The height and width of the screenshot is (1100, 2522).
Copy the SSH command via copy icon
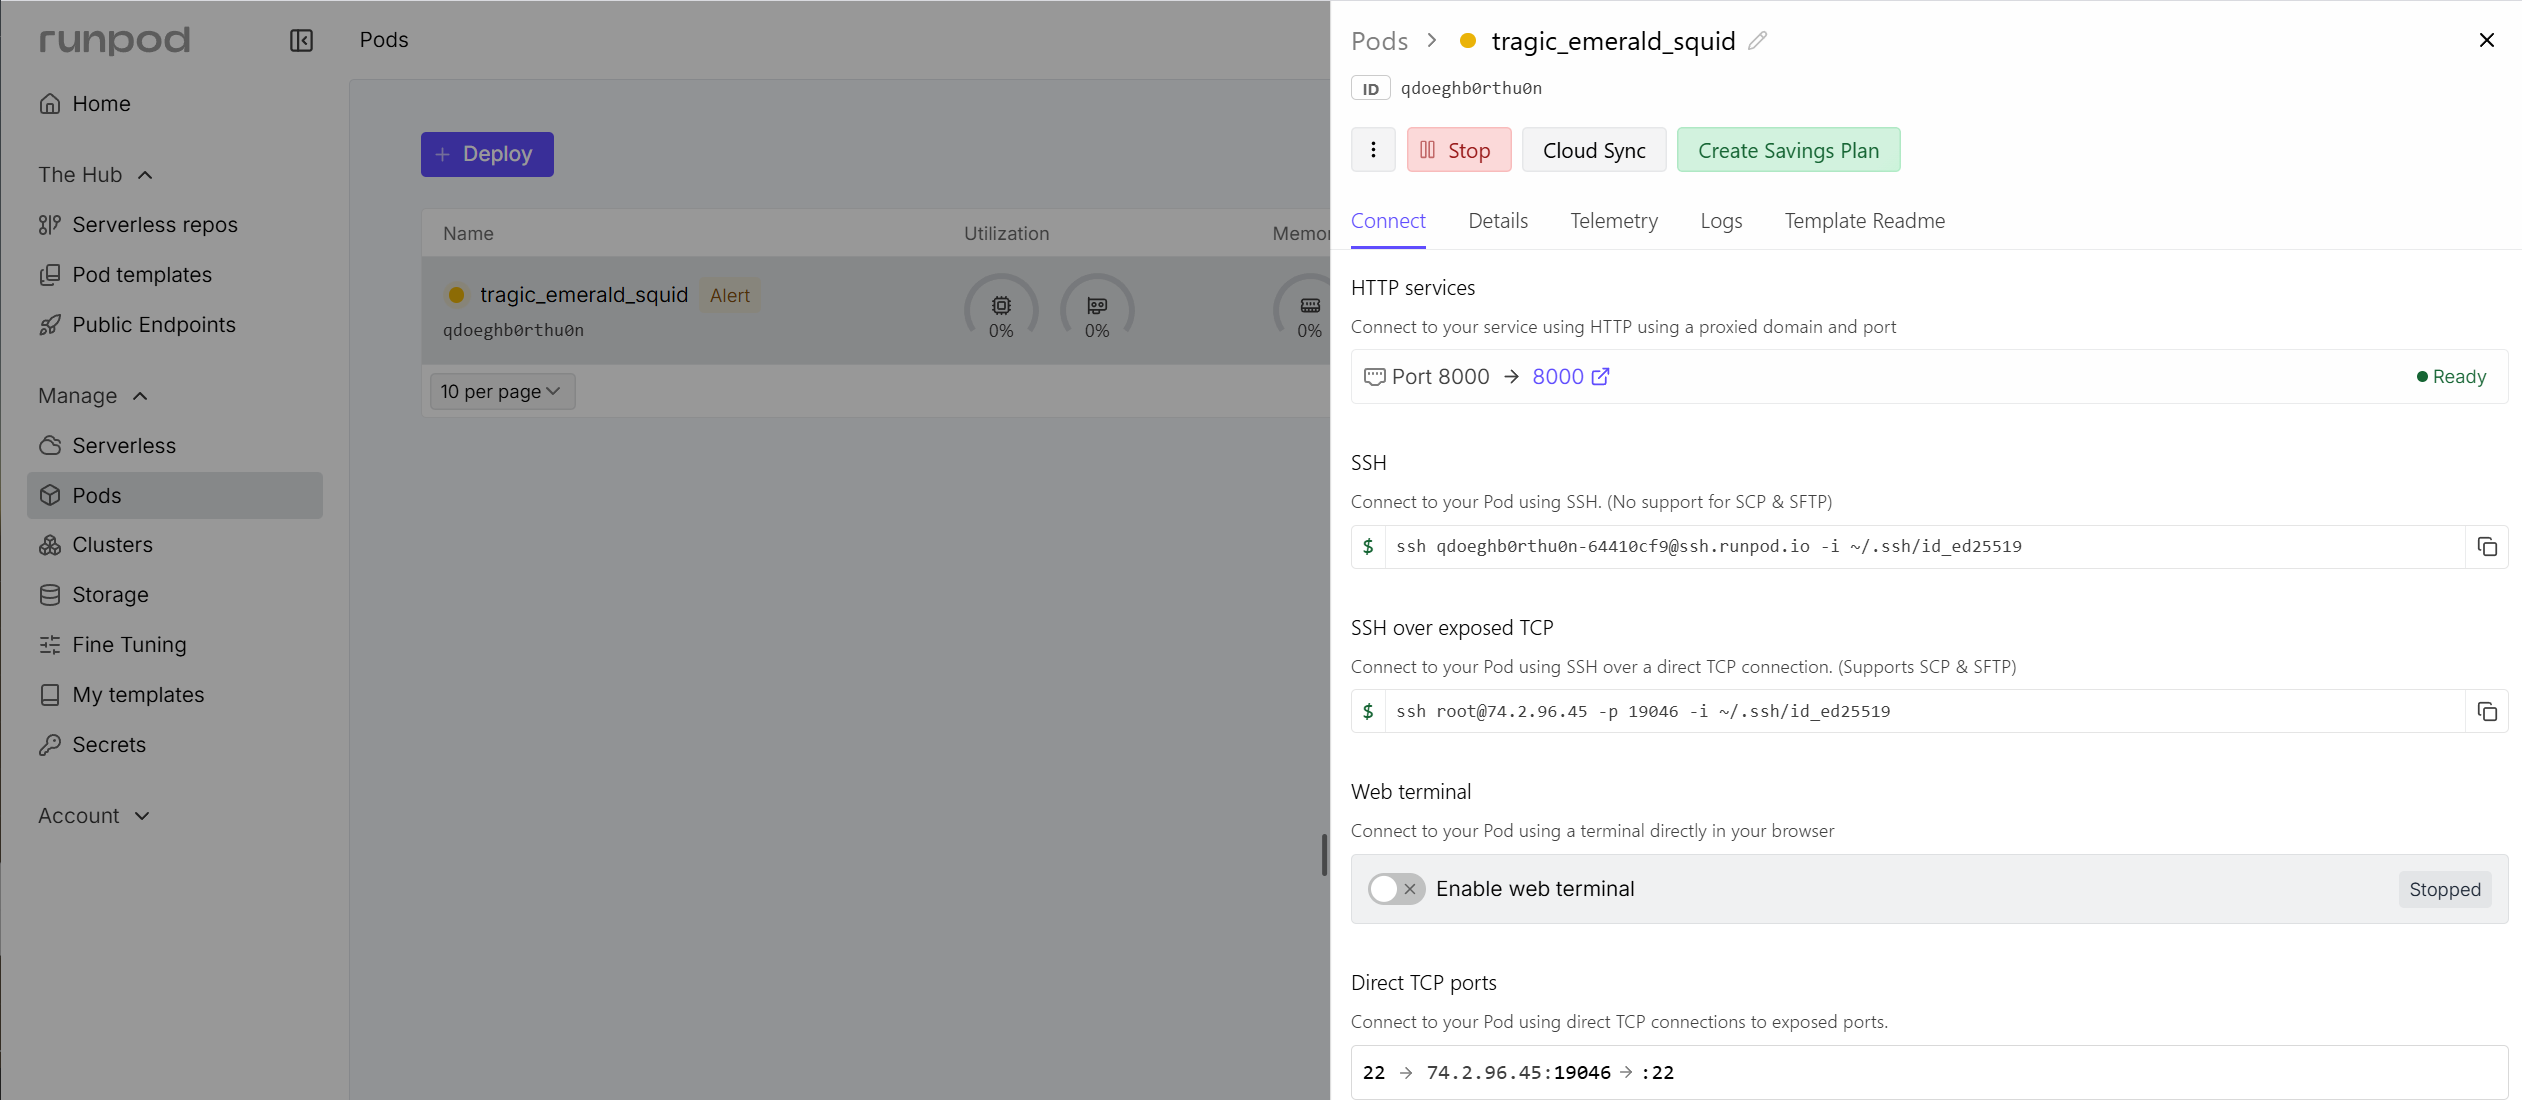coord(2487,547)
